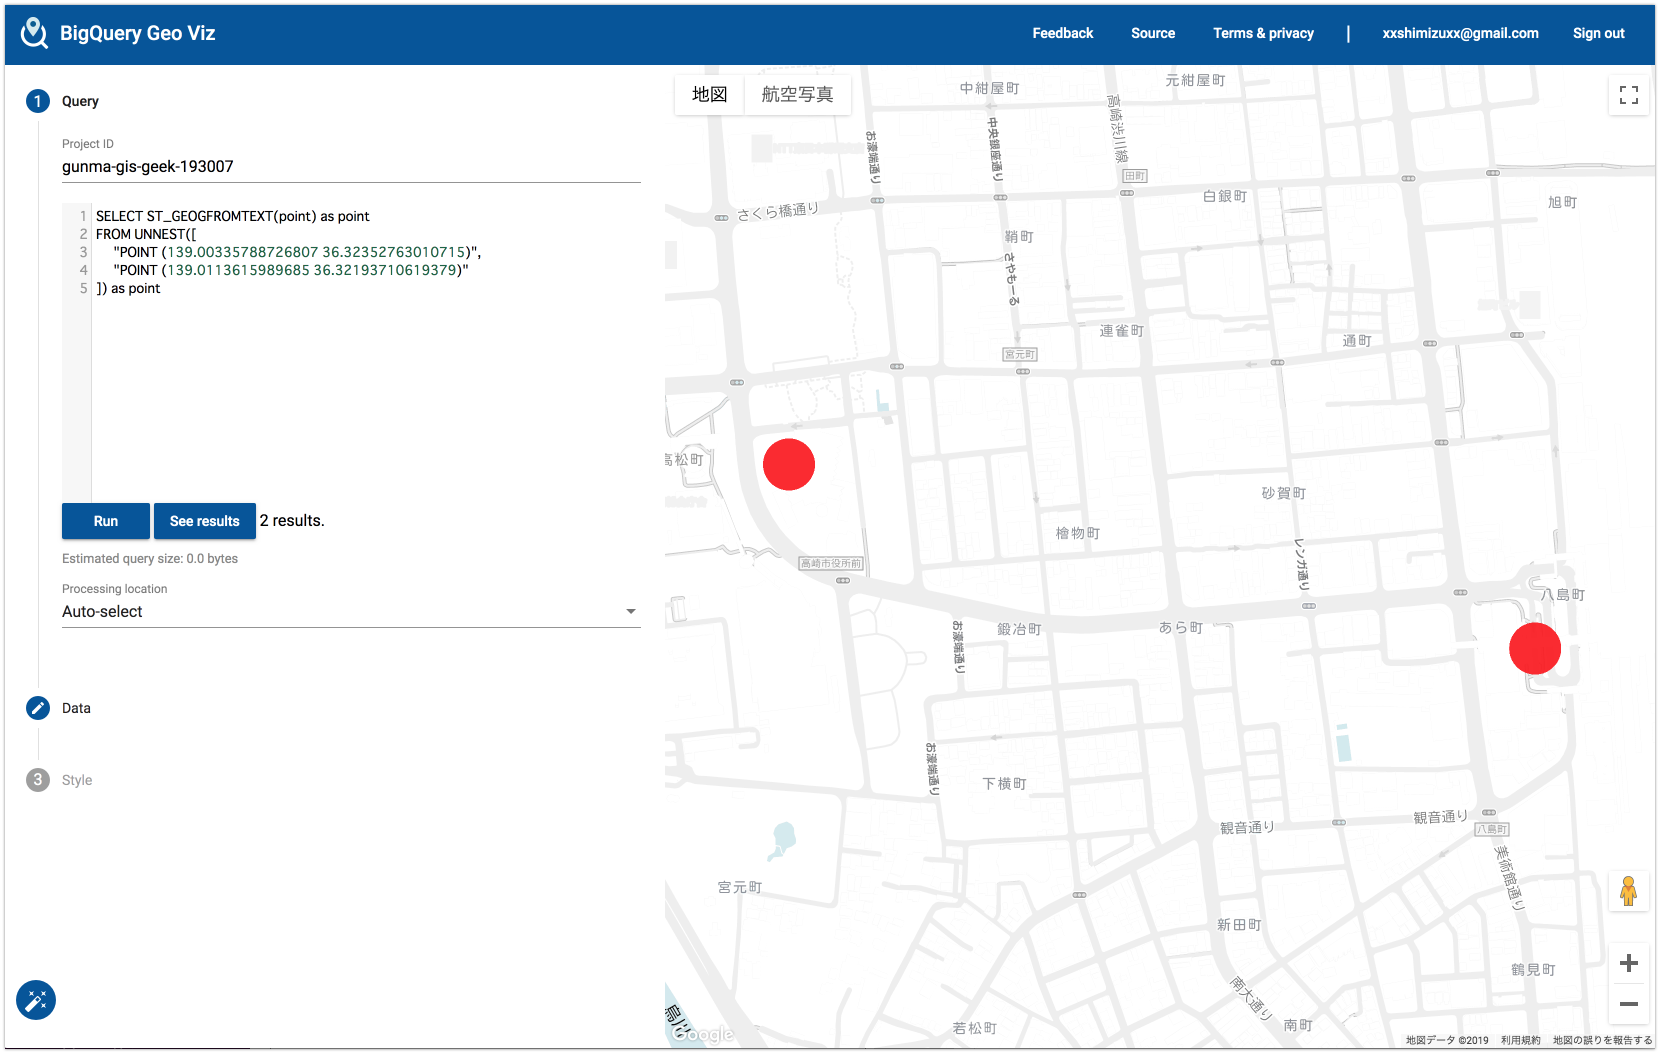The width and height of the screenshot is (1660, 1054).
Task: Switch map to 航空写真 satellite view
Action: point(797,94)
